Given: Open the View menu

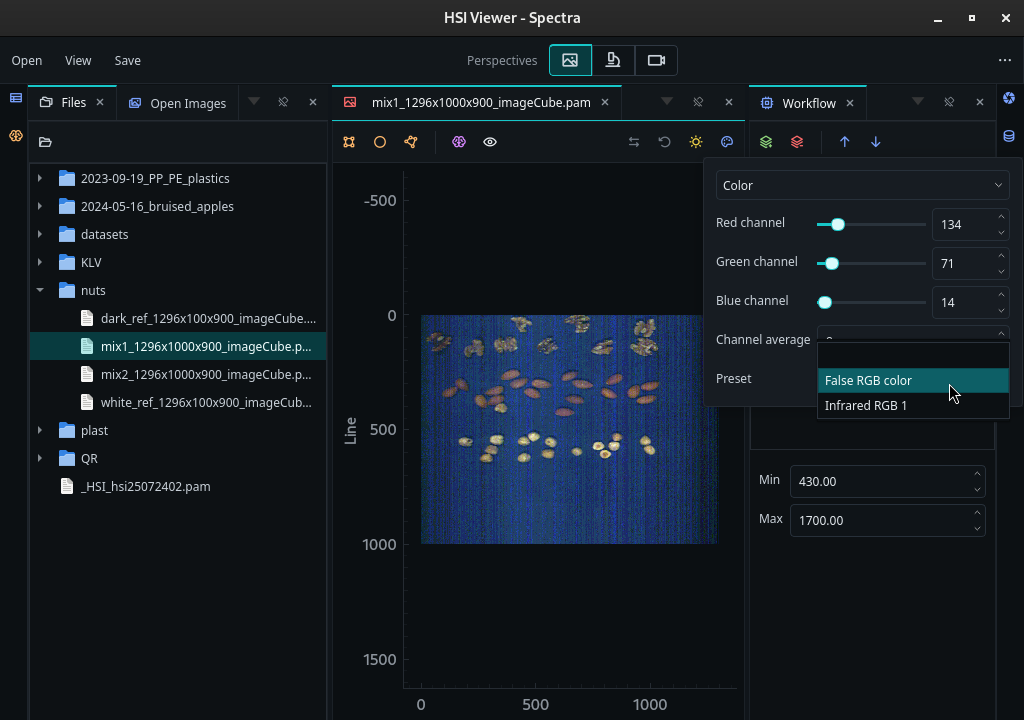Looking at the screenshot, I should pyautogui.click(x=78, y=60).
